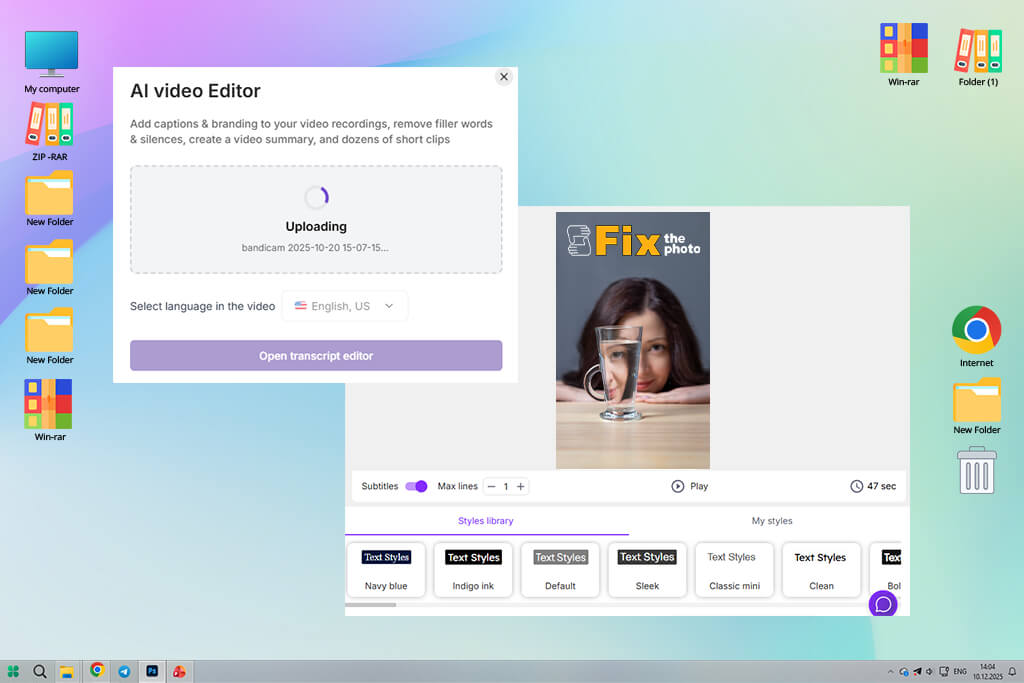Decrease Max lines with the minus button

[x=492, y=486]
